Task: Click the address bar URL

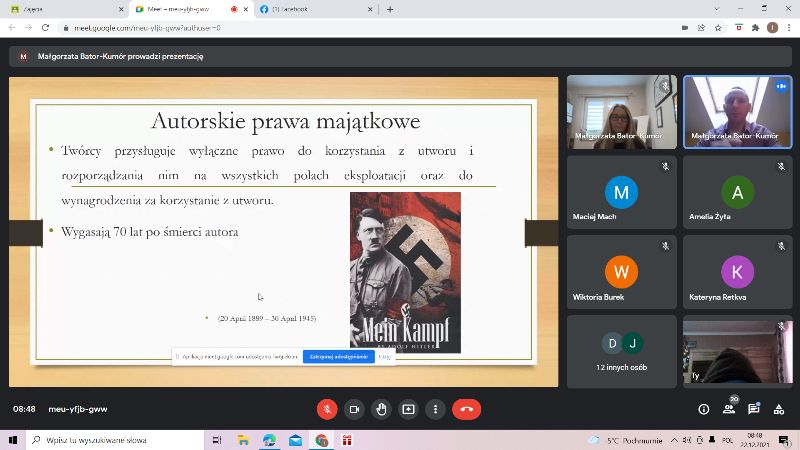Action: click(147, 28)
